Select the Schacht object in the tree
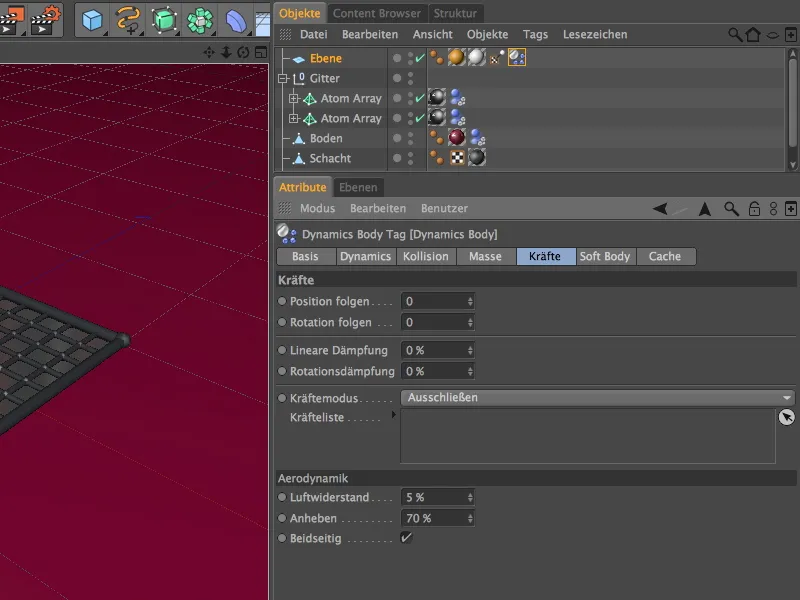 coord(330,158)
